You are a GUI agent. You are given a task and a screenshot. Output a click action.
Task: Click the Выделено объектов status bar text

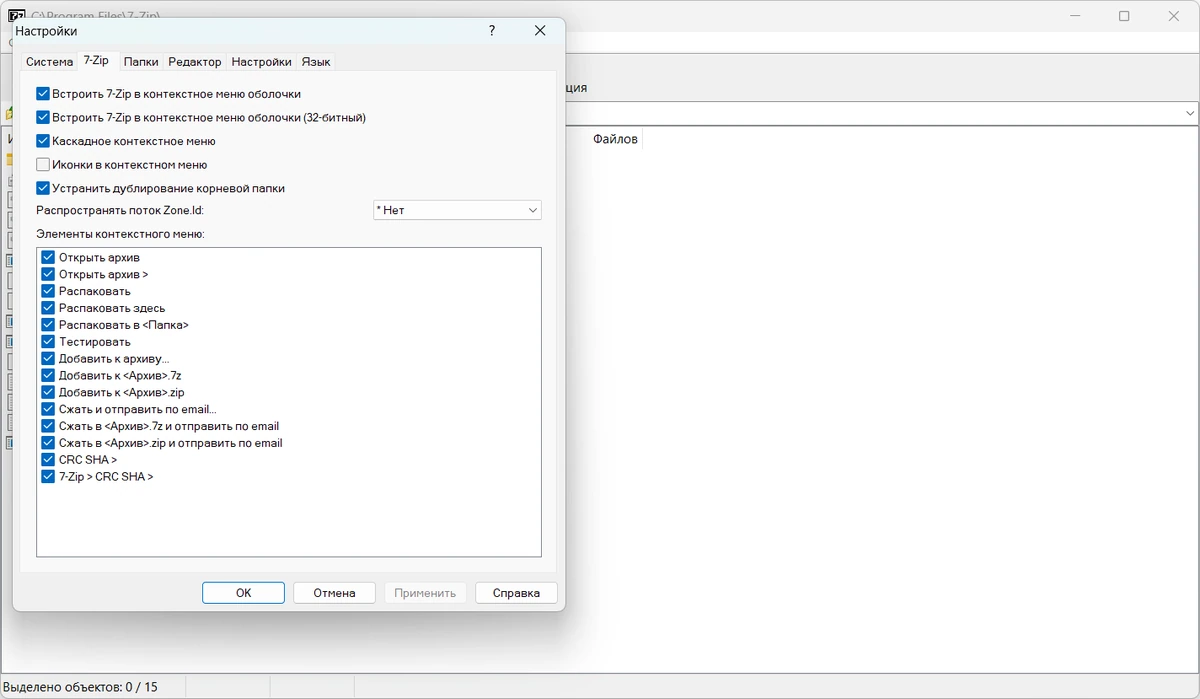[81, 687]
